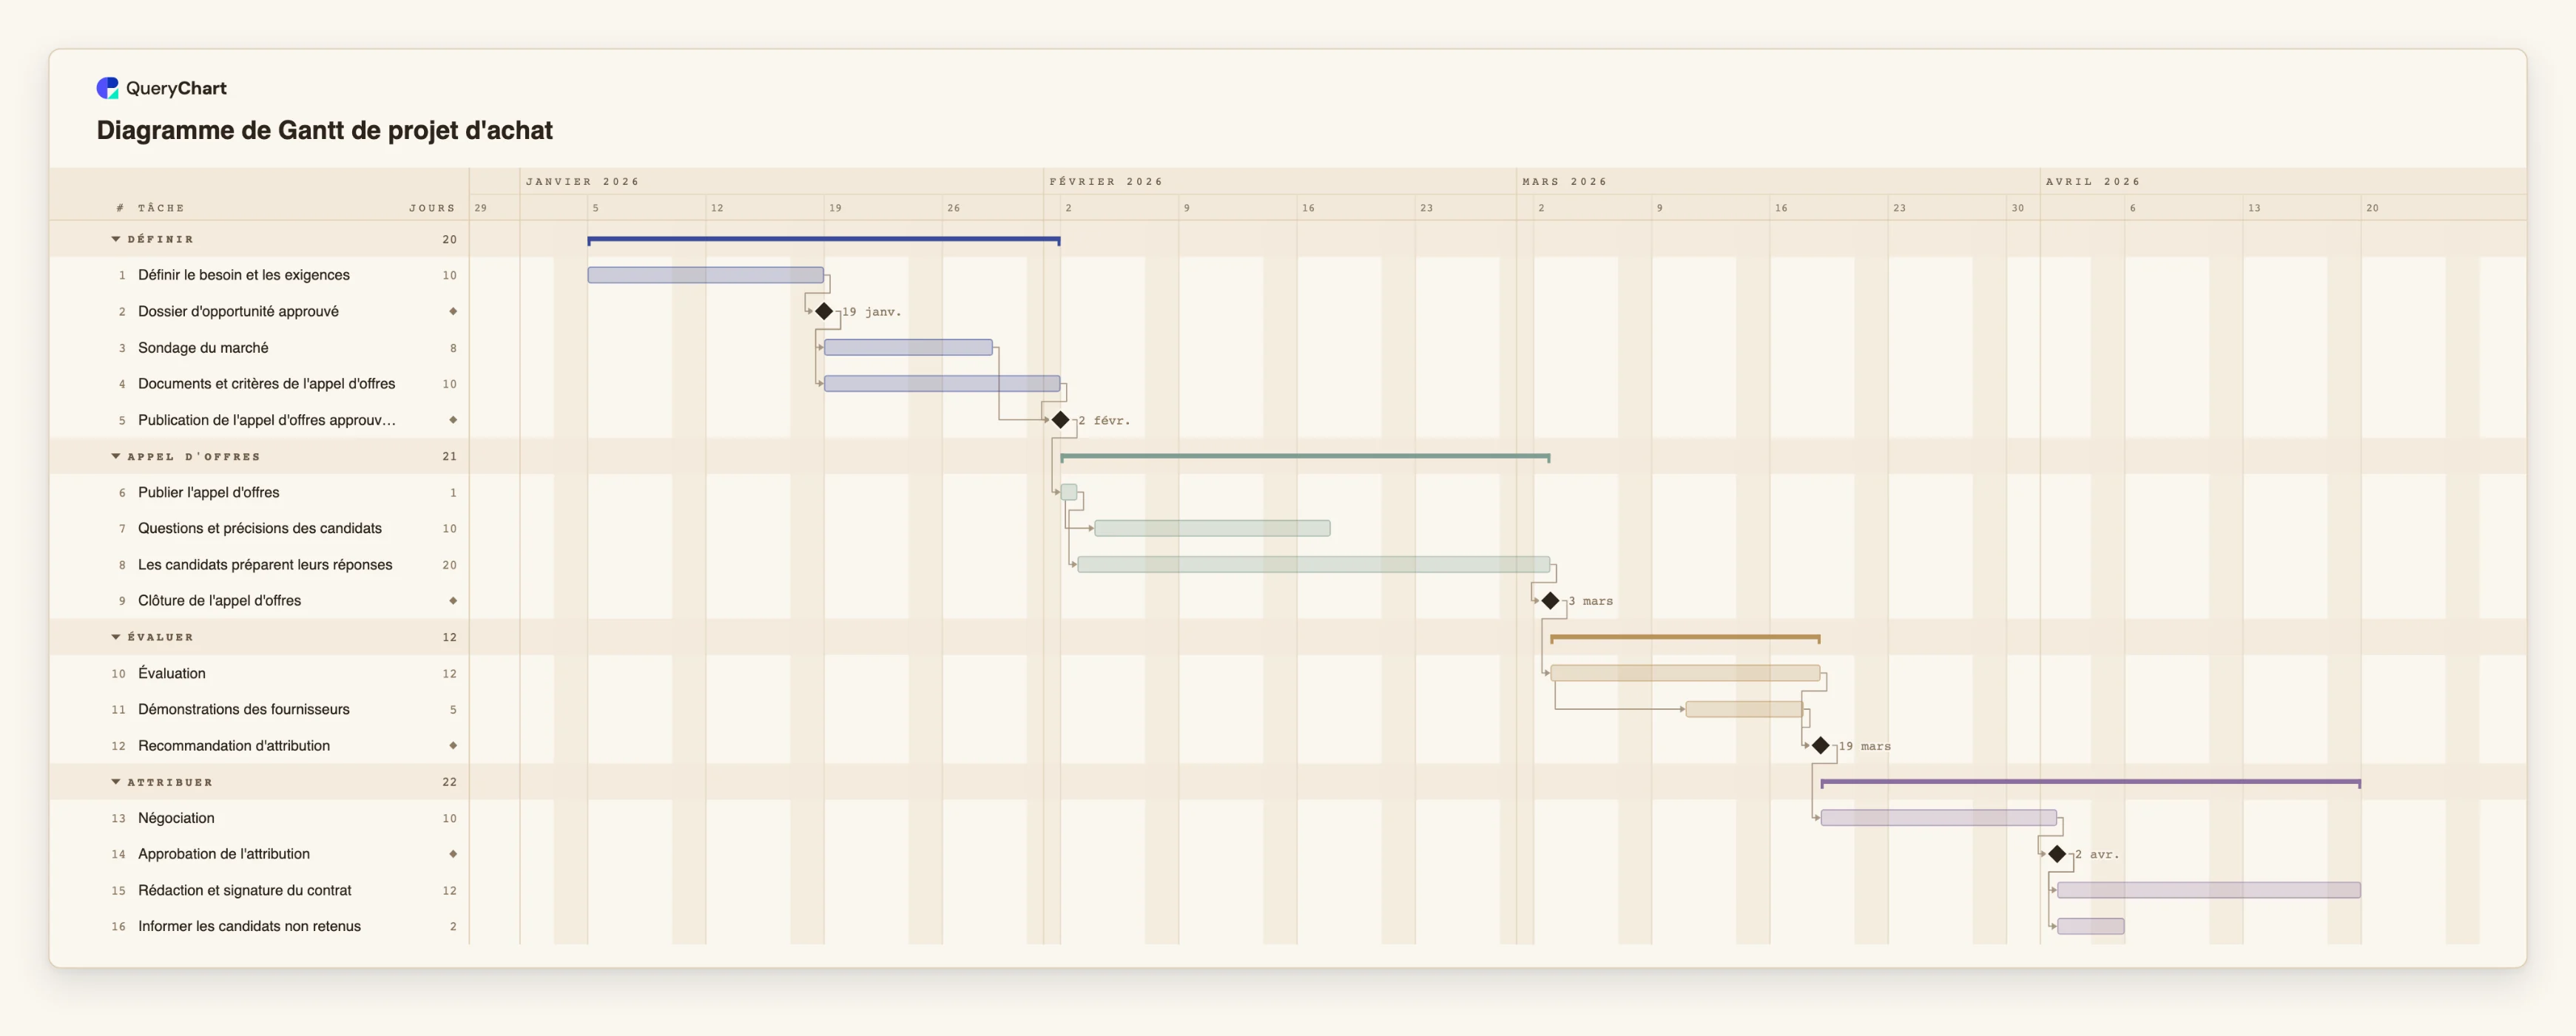Click the milestone marker in Recommandation d'attribution row

click(453, 746)
